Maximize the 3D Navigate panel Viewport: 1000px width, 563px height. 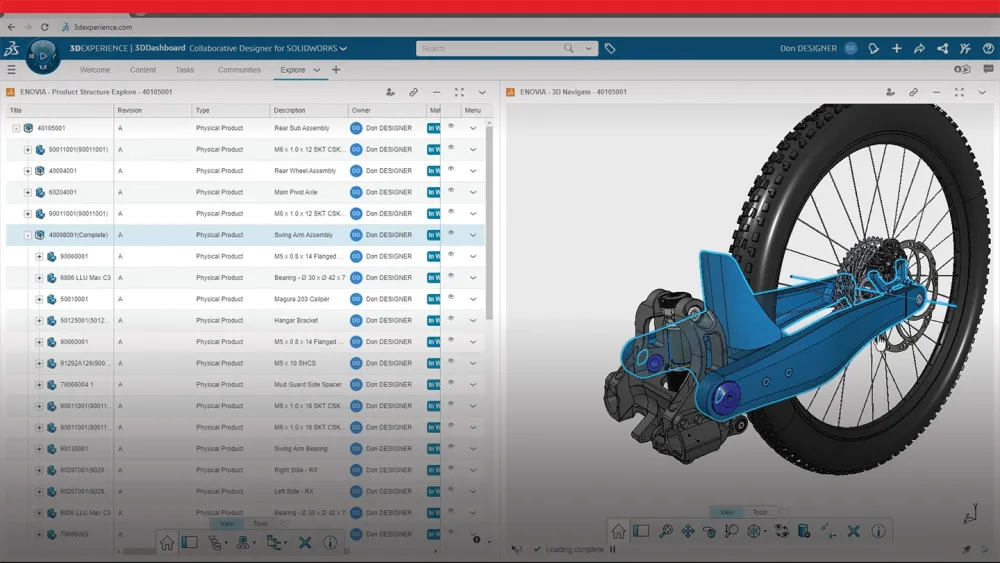coord(959,92)
